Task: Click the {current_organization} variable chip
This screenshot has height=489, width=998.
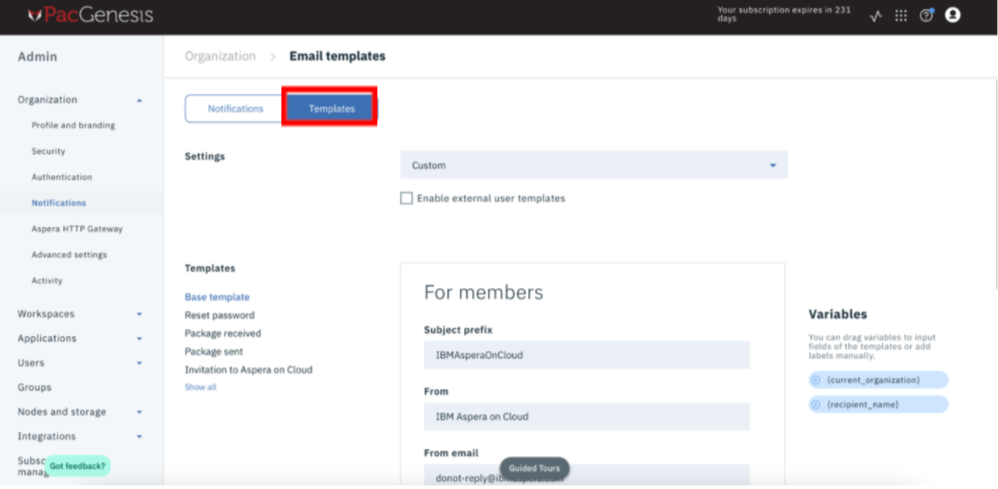Action: point(878,380)
